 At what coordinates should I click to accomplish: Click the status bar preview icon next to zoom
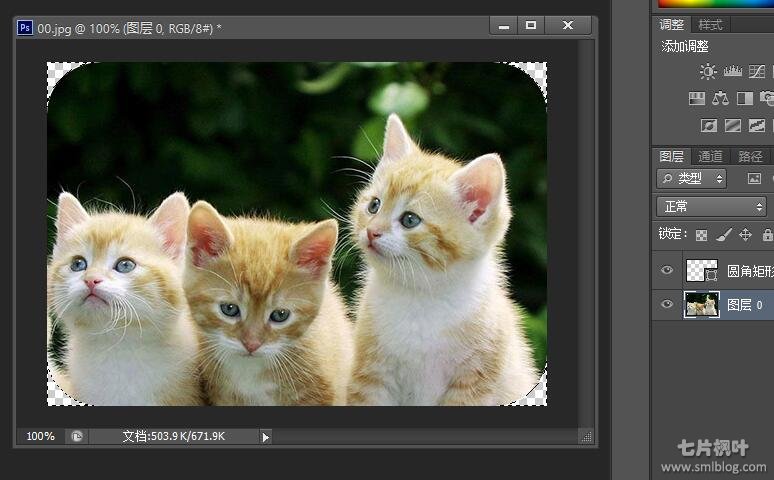[76, 436]
